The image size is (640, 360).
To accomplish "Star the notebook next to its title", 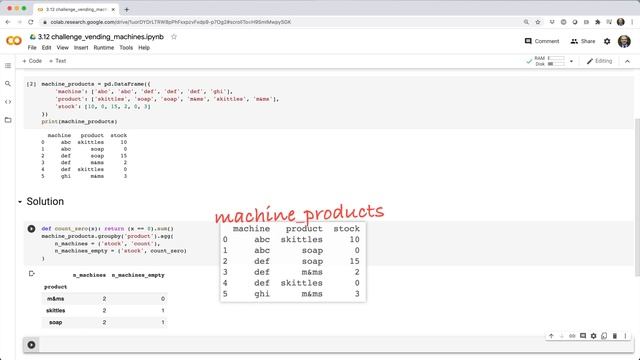I will [174, 37].
